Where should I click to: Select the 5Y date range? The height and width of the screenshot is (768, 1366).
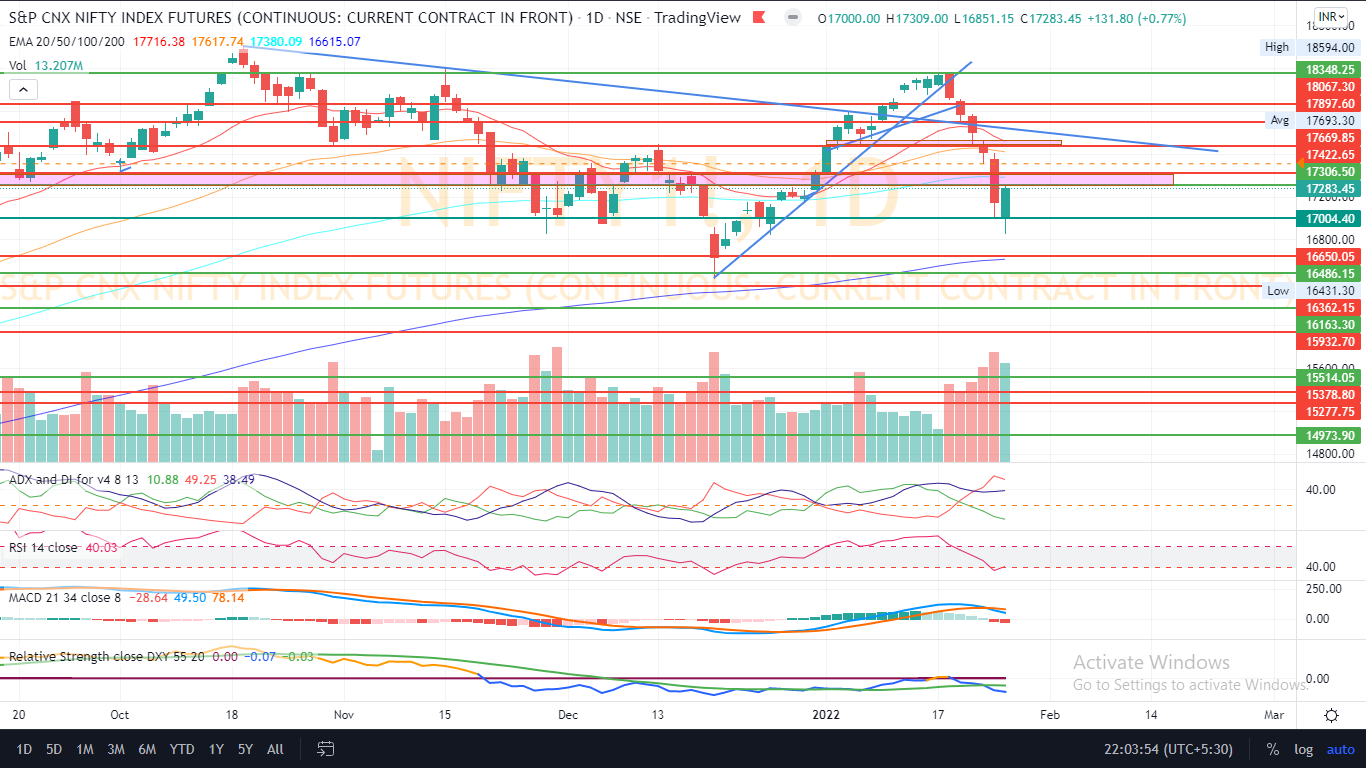(246, 749)
